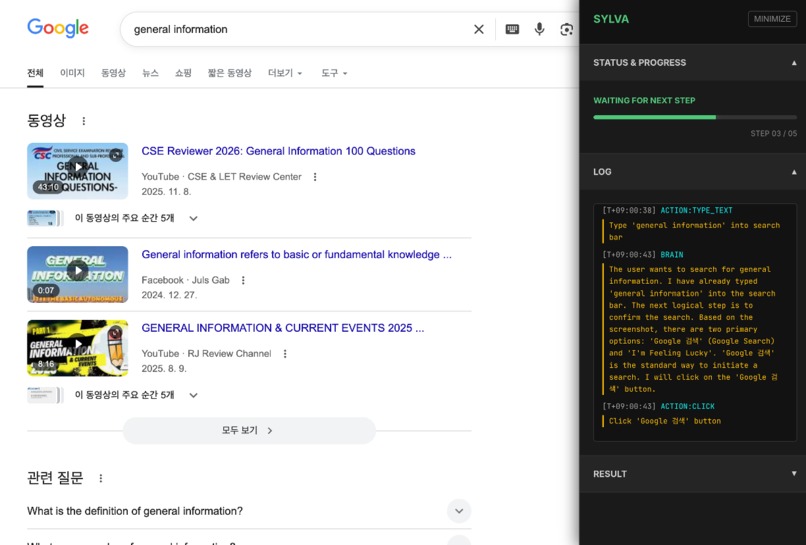Open more options for CSE & LET Review Center result
806x545 pixels.
pos(315,177)
